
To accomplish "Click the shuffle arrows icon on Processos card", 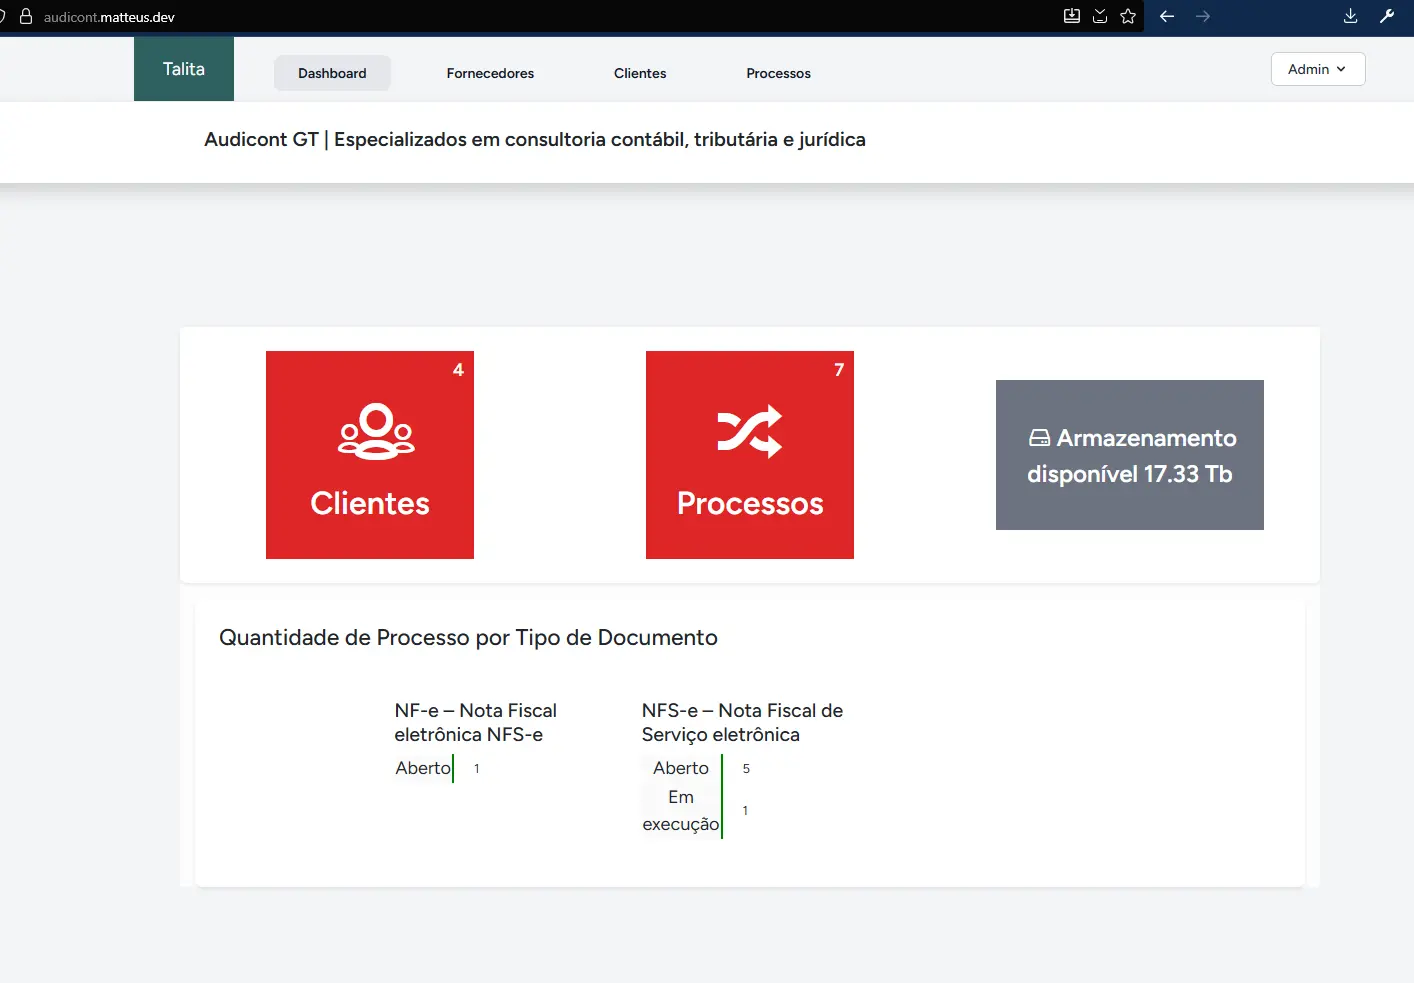I will tap(749, 431).
